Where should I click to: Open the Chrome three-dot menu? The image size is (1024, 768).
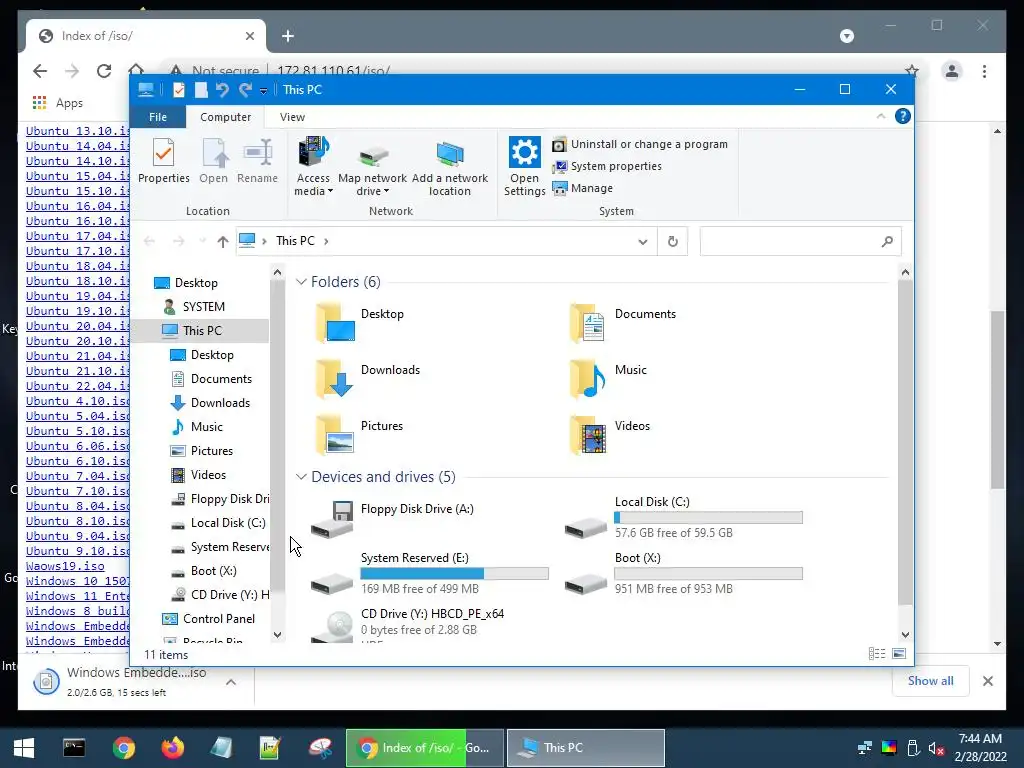point(984,71)
